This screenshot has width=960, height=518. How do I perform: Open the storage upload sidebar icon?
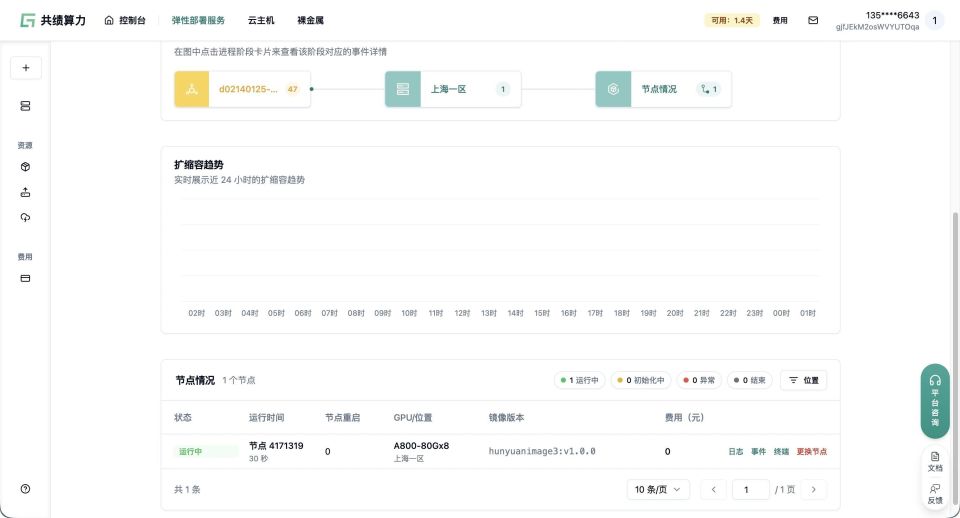(25, 192)
